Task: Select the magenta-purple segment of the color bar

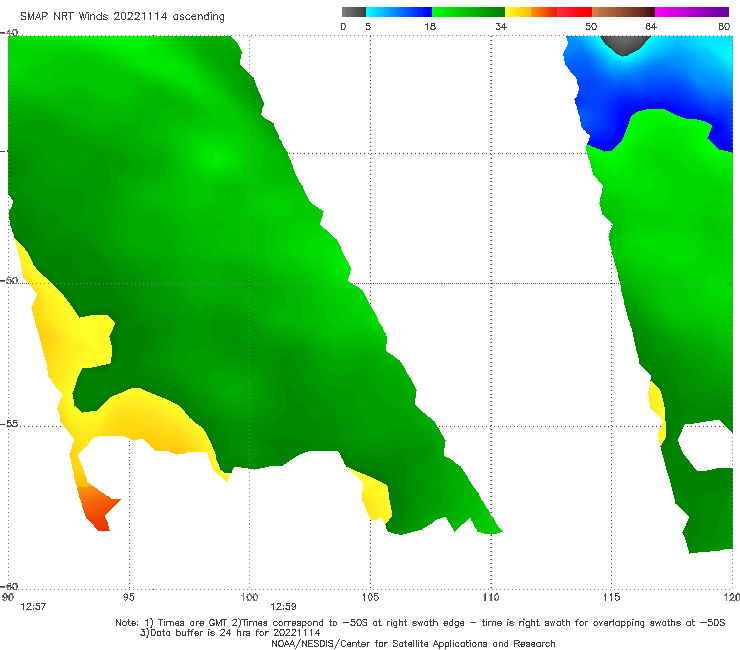Action: (x=692, y=12)
